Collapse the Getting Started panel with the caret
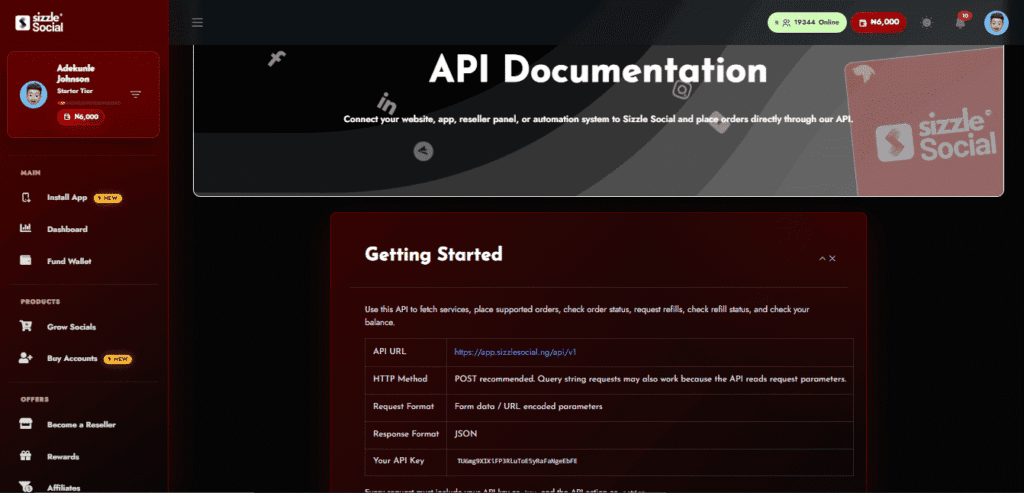 (822, 259)
